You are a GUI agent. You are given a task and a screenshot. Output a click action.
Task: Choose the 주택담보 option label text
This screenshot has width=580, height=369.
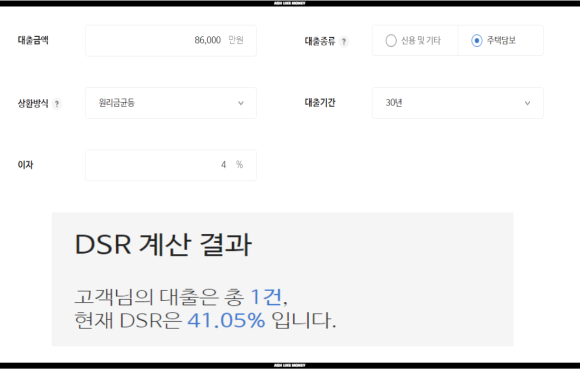tap(501, 40)
